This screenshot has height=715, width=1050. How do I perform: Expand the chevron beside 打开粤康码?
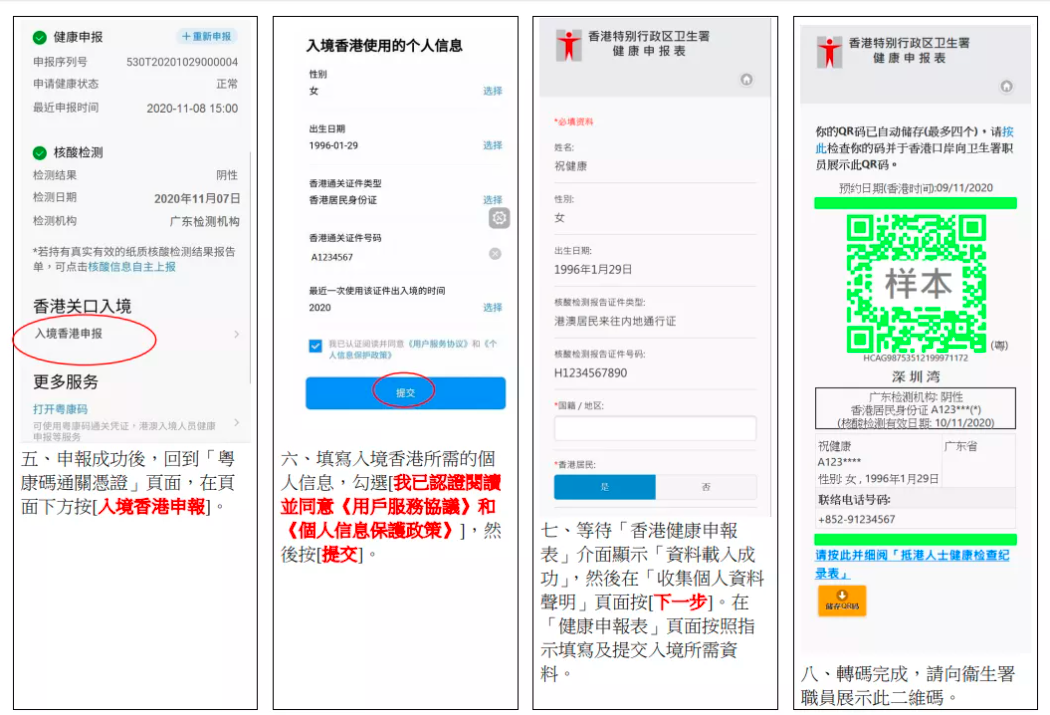point(236,422)
